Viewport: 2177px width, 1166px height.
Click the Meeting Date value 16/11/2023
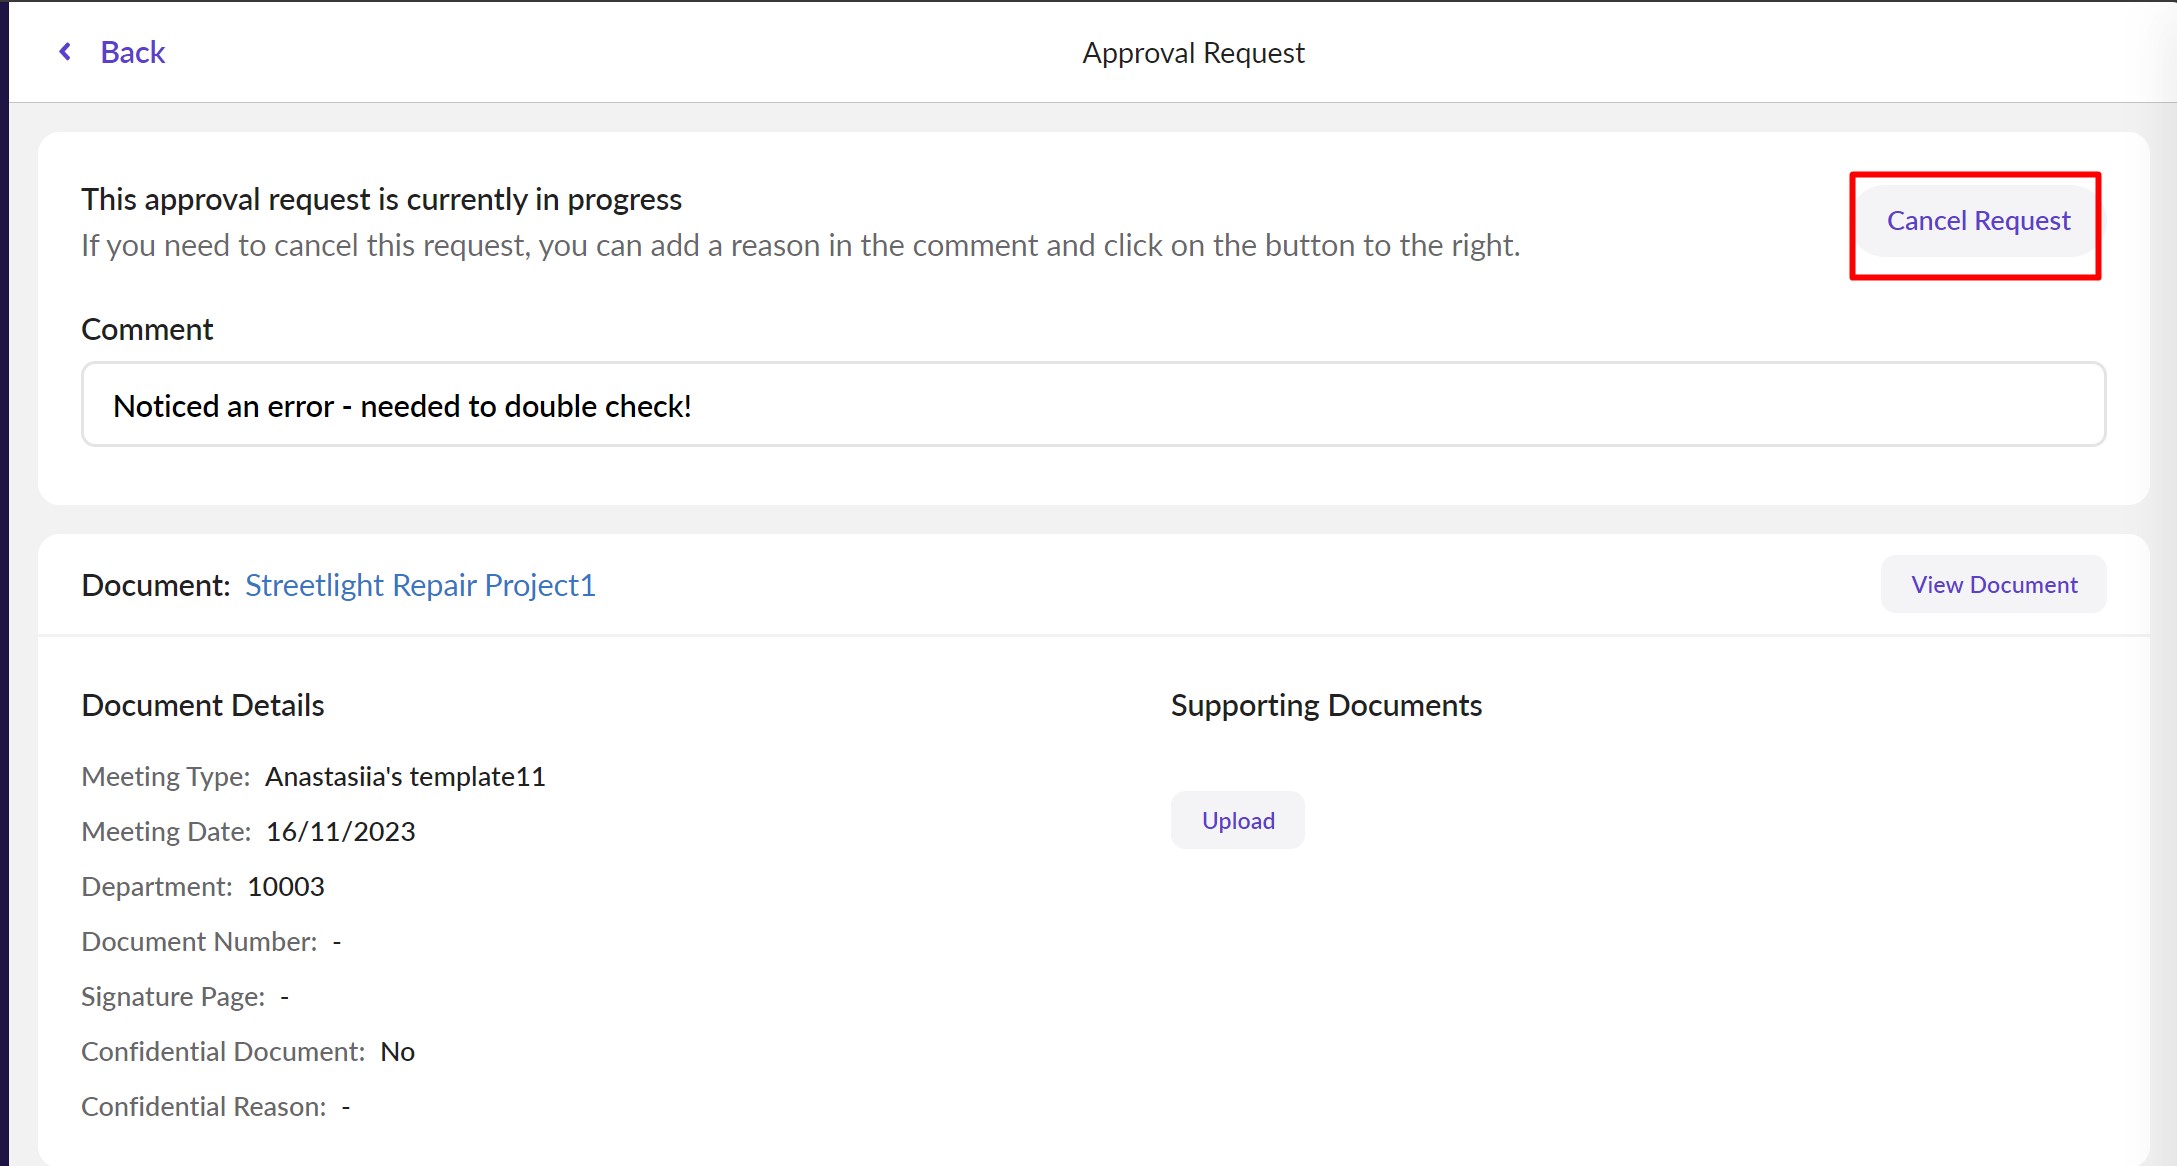341,831
